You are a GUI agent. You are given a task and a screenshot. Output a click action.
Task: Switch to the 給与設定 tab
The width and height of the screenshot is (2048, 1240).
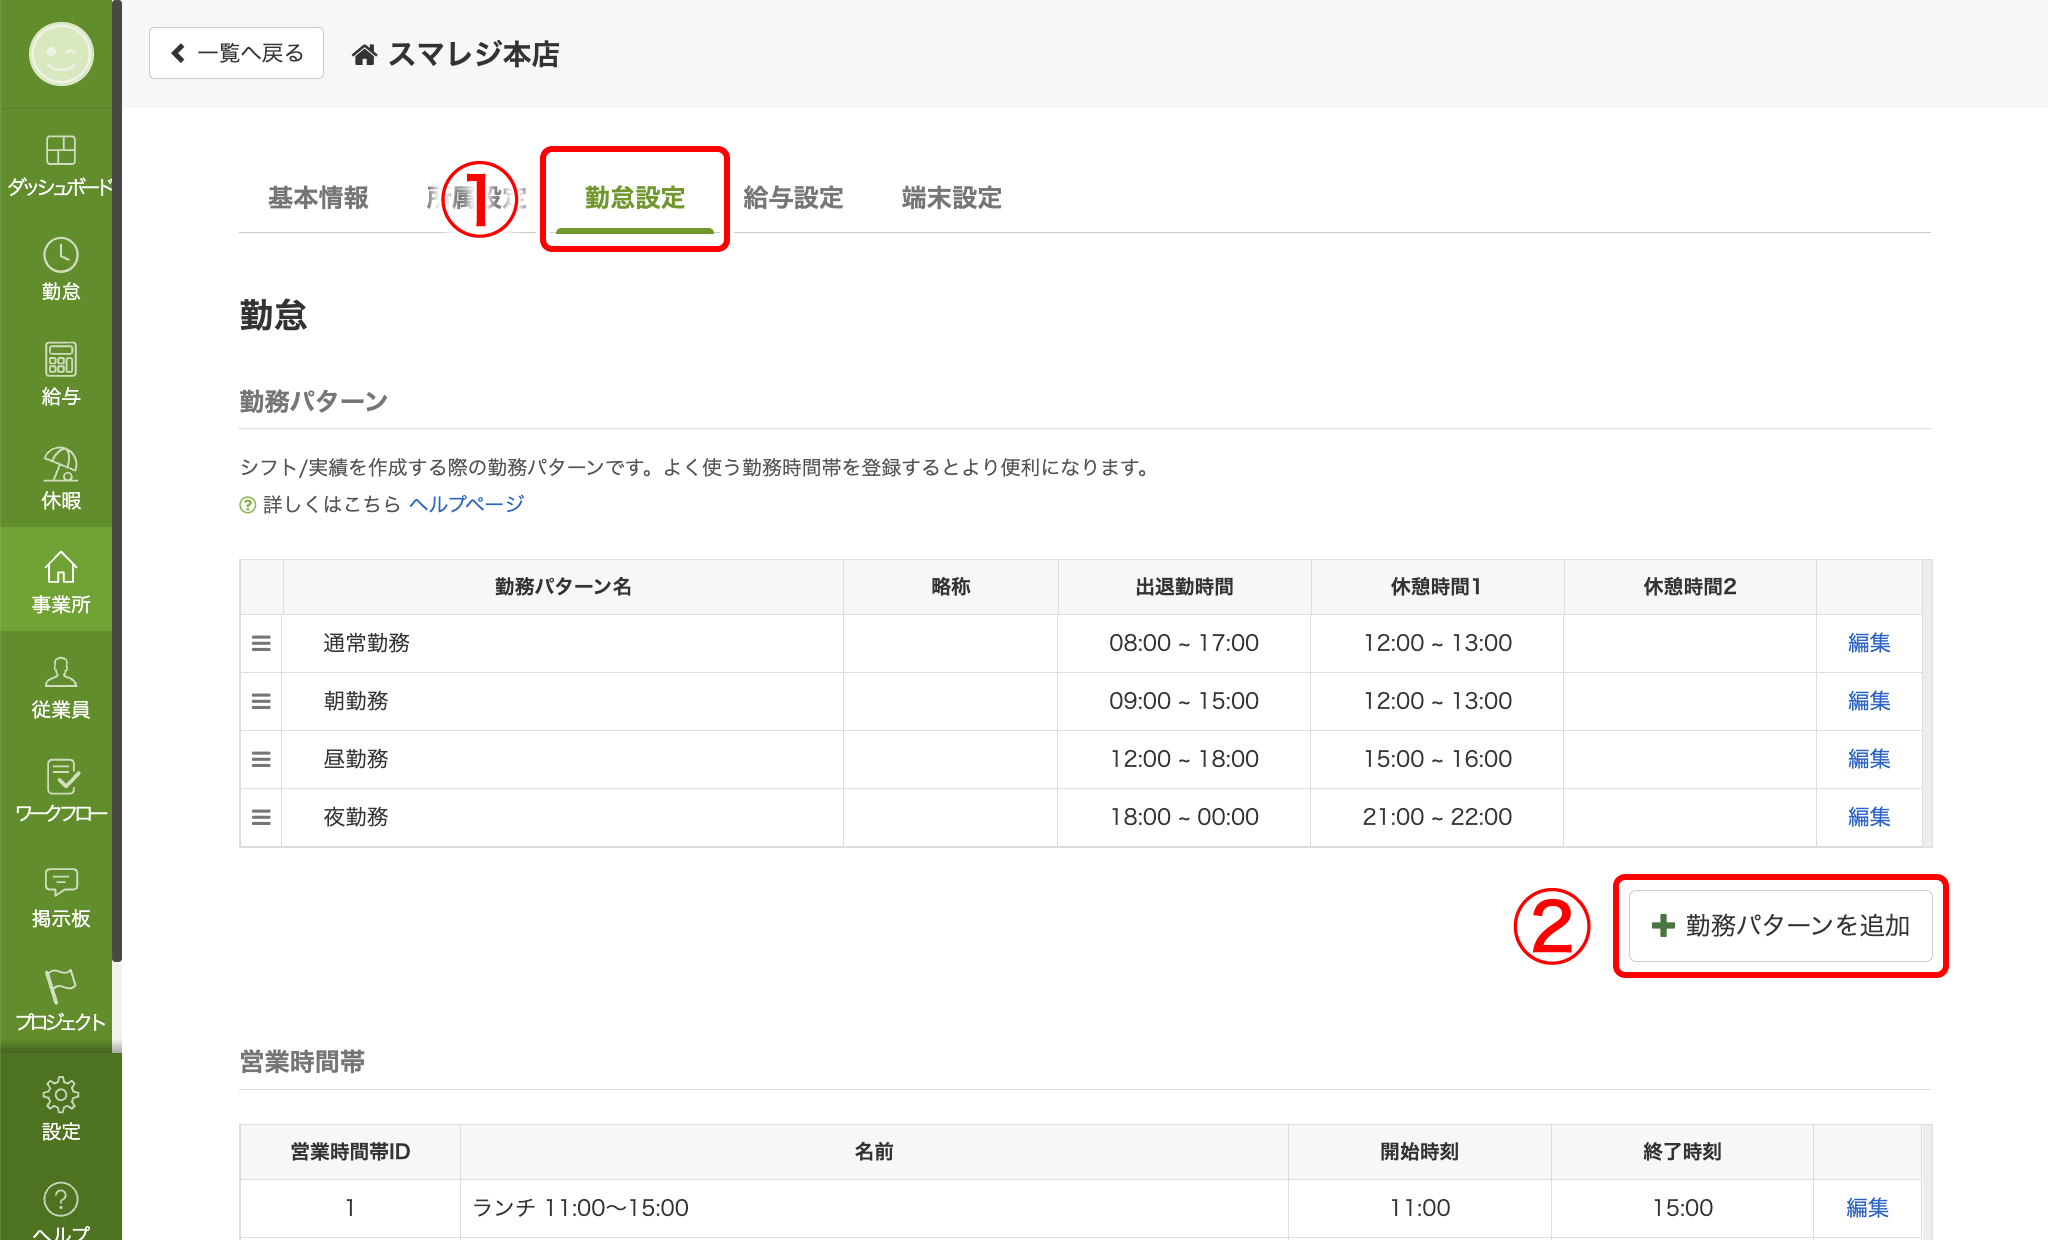coord(793,198)
